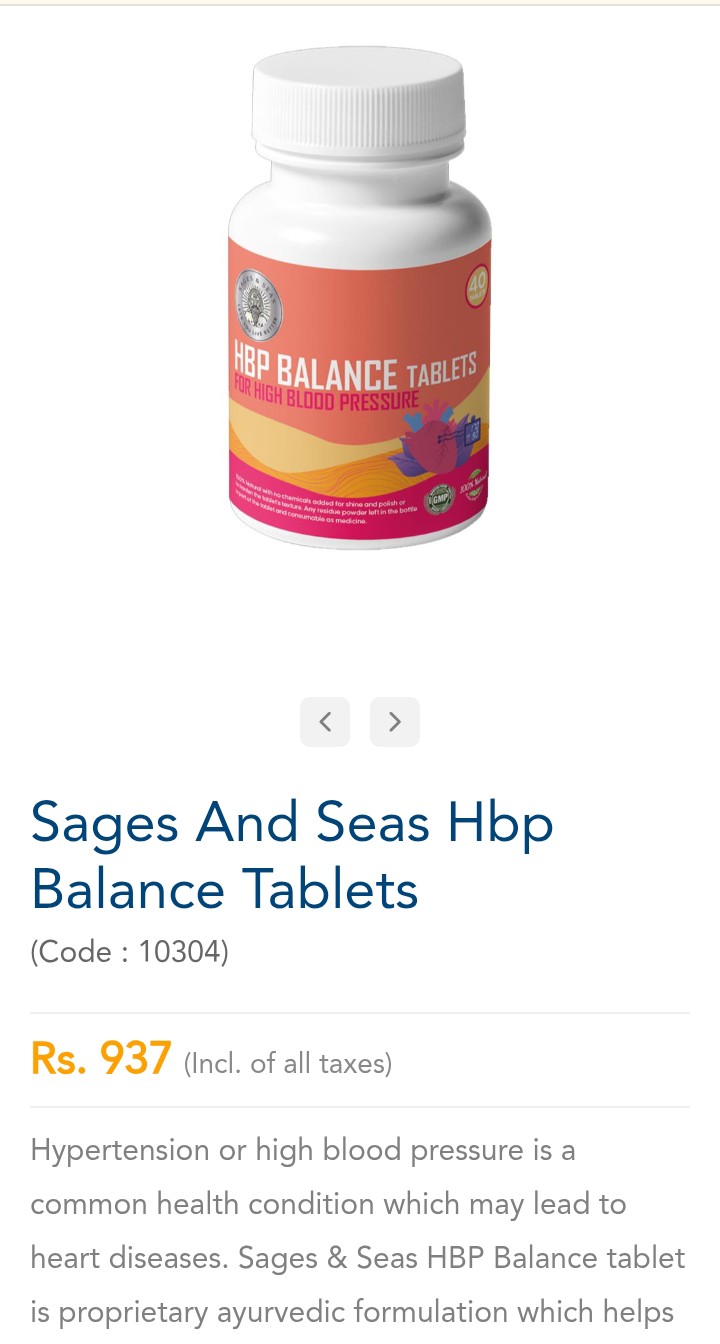Tap the Incl. of all taxes note
The width and height of the screenshot is (720, 1344).
[x=288, y=1063]
